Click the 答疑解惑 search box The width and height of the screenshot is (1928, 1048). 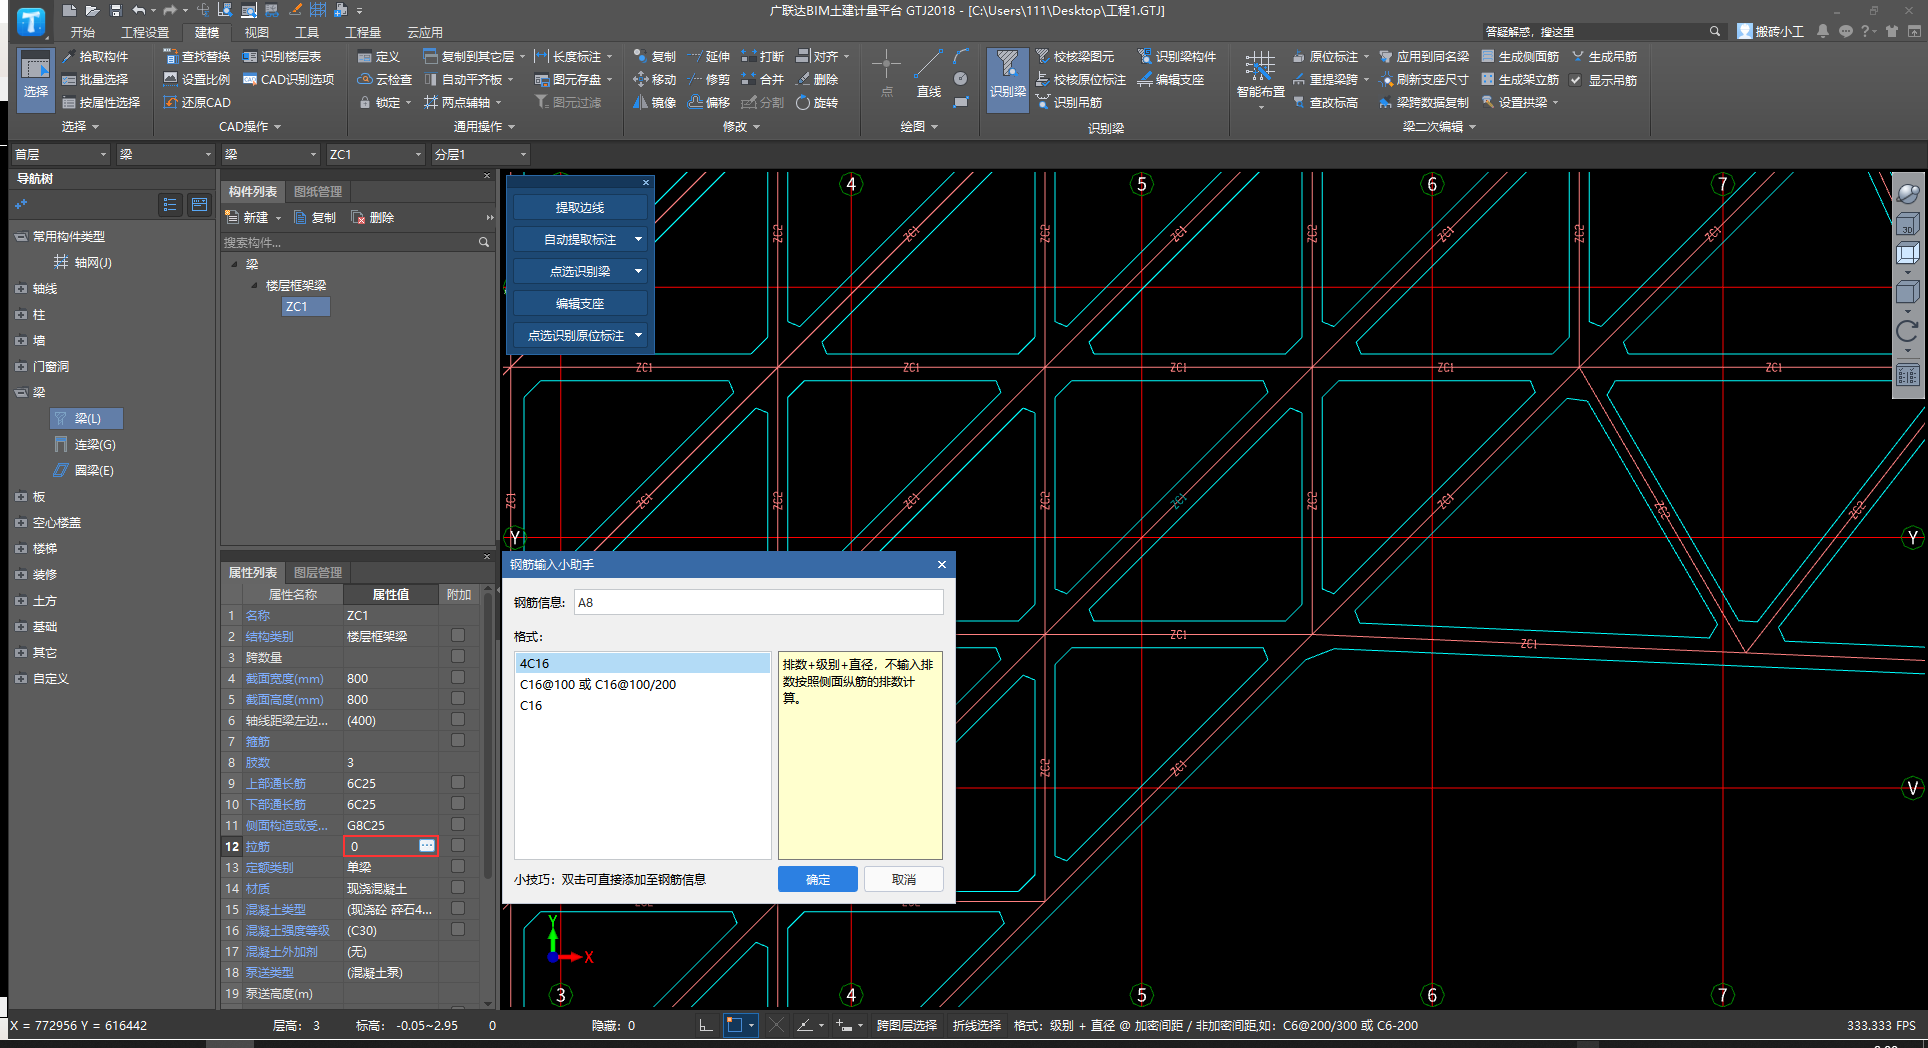[1603, 32]
